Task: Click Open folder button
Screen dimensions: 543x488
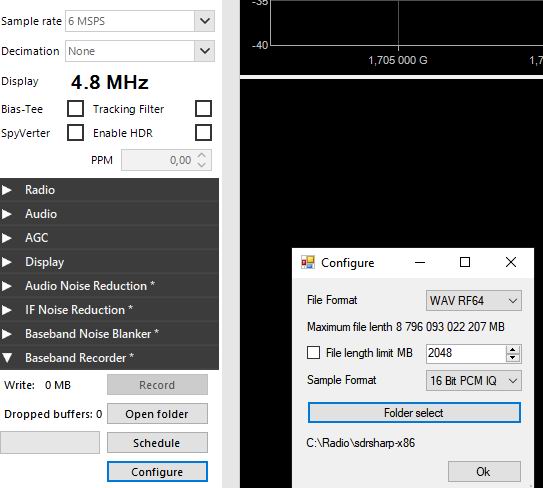Action: click(x=157, y=414)
